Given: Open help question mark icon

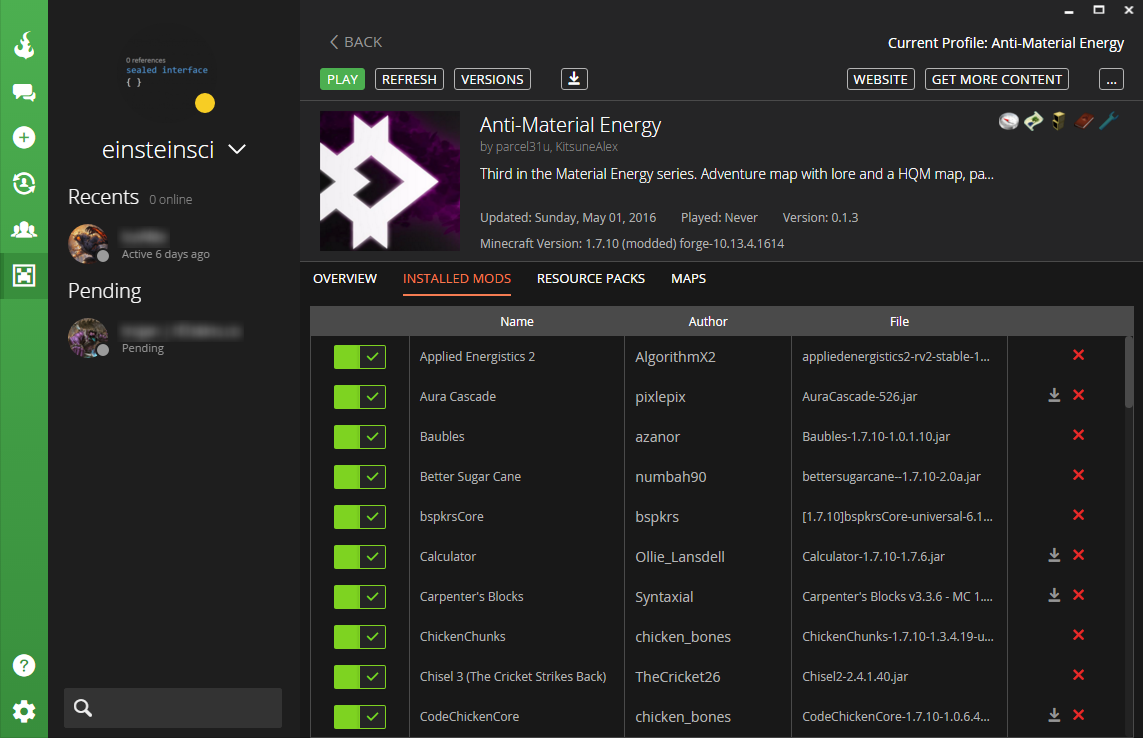Looking at the screenshot, I should coord(24,665).
